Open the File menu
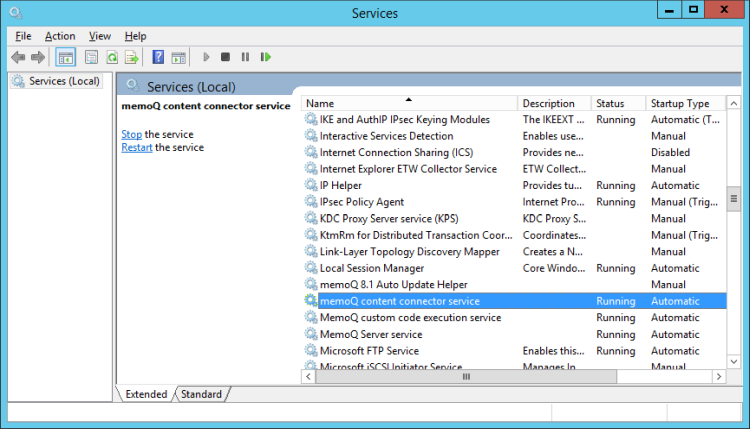Screen dimensions: 750x429 click(x=23, y=36)
